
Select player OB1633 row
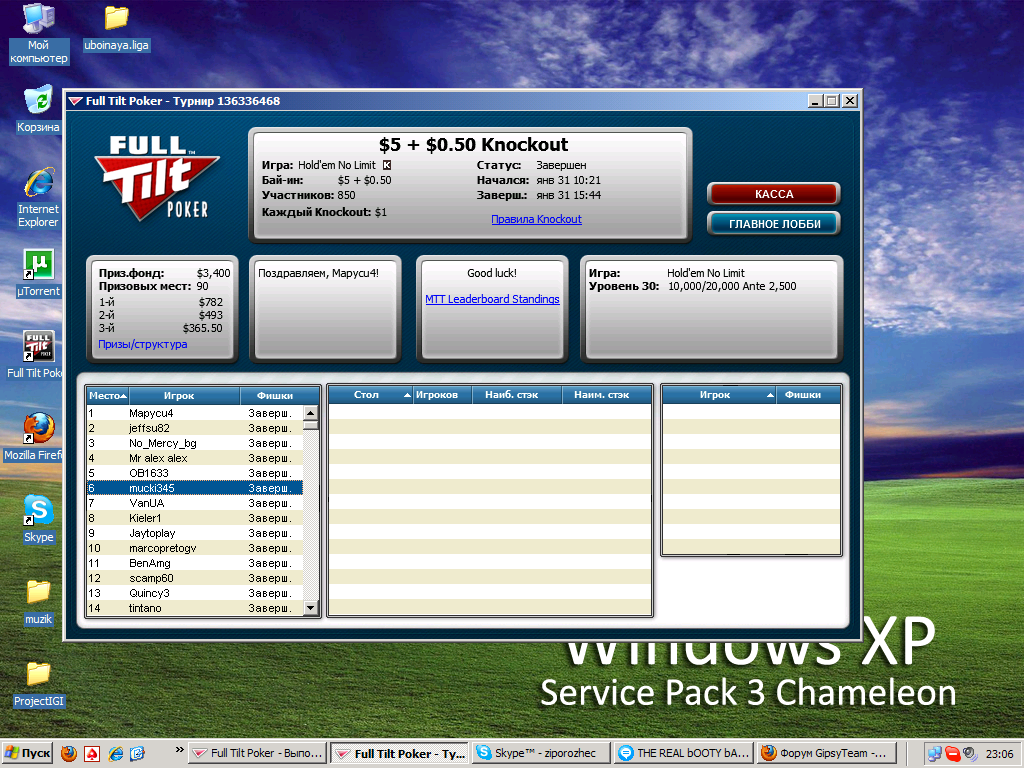pos(195,473)
